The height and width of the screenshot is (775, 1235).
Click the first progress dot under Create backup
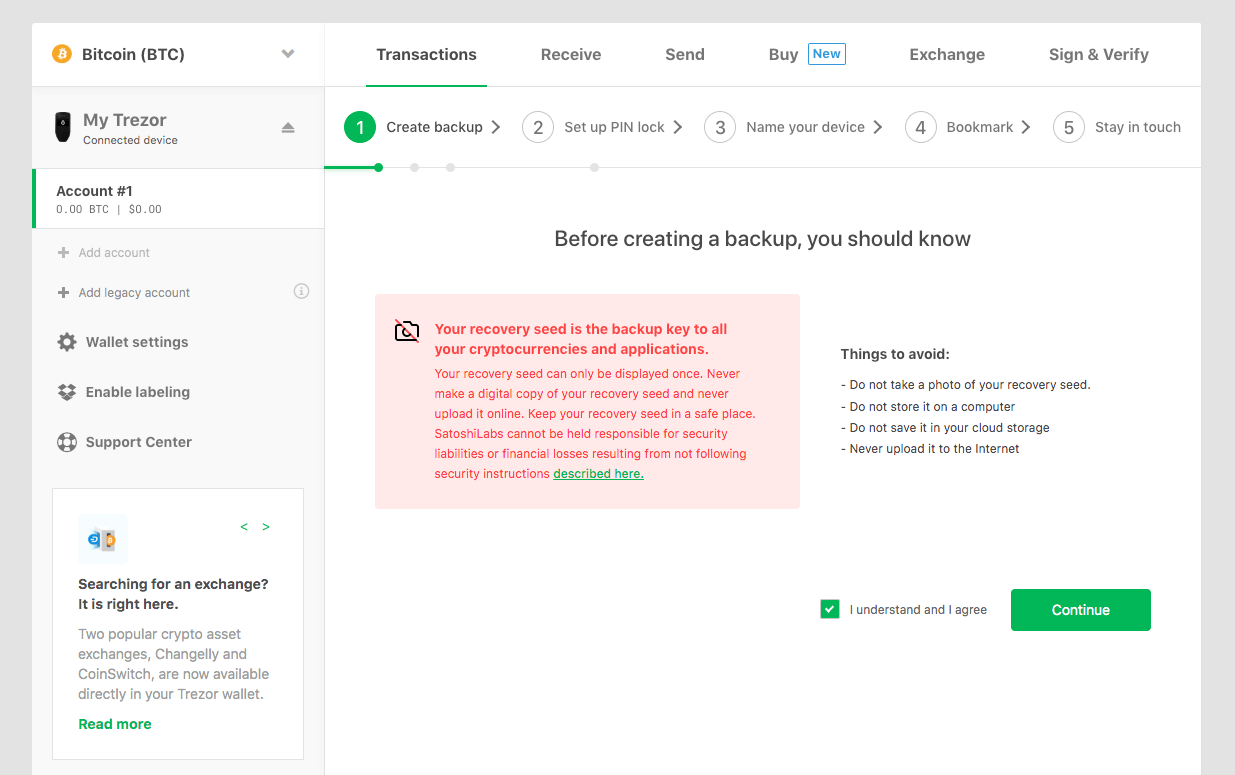tap(378, 168)
